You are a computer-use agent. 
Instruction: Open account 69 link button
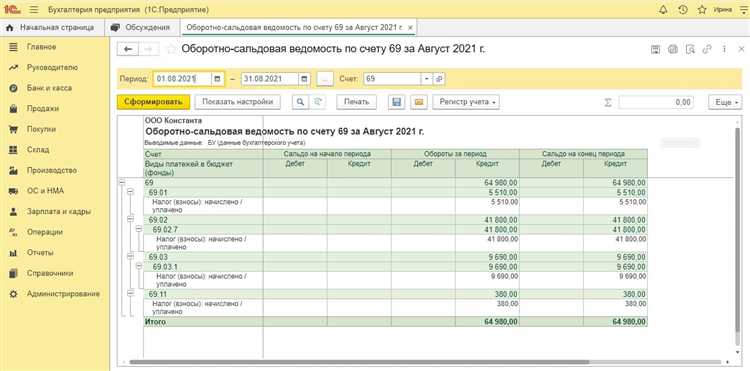pyautogui.click(x=439, y=79)
